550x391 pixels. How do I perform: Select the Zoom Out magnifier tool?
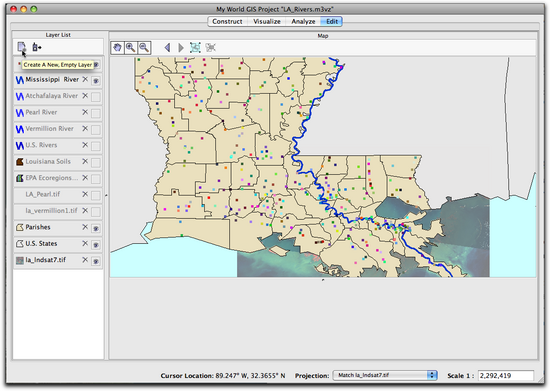click(x=144, y=48)
